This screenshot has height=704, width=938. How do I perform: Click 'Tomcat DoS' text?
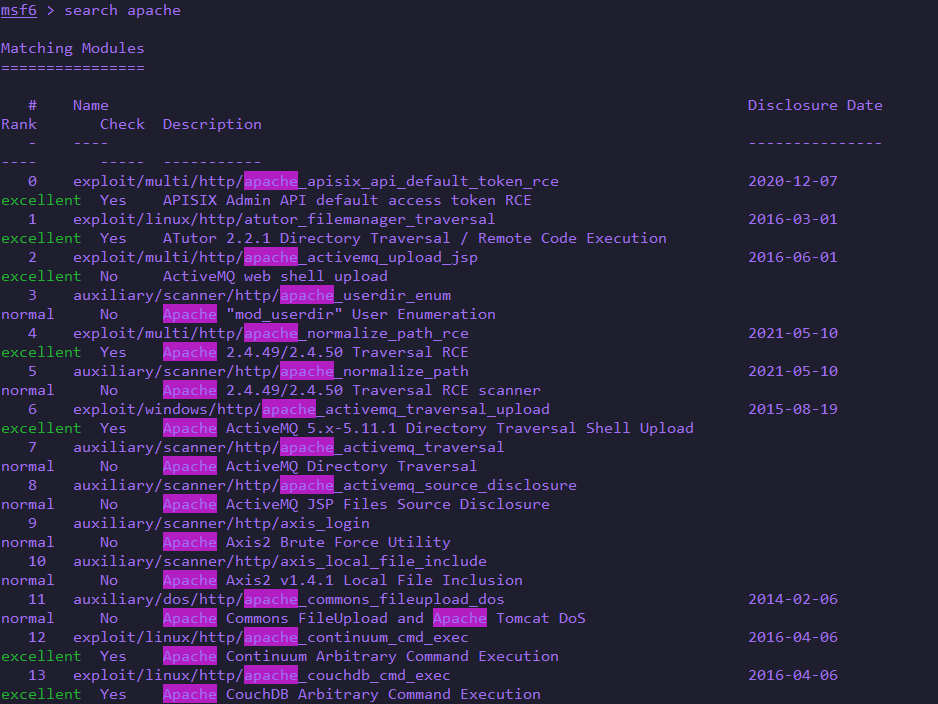[x=541, y=618]
